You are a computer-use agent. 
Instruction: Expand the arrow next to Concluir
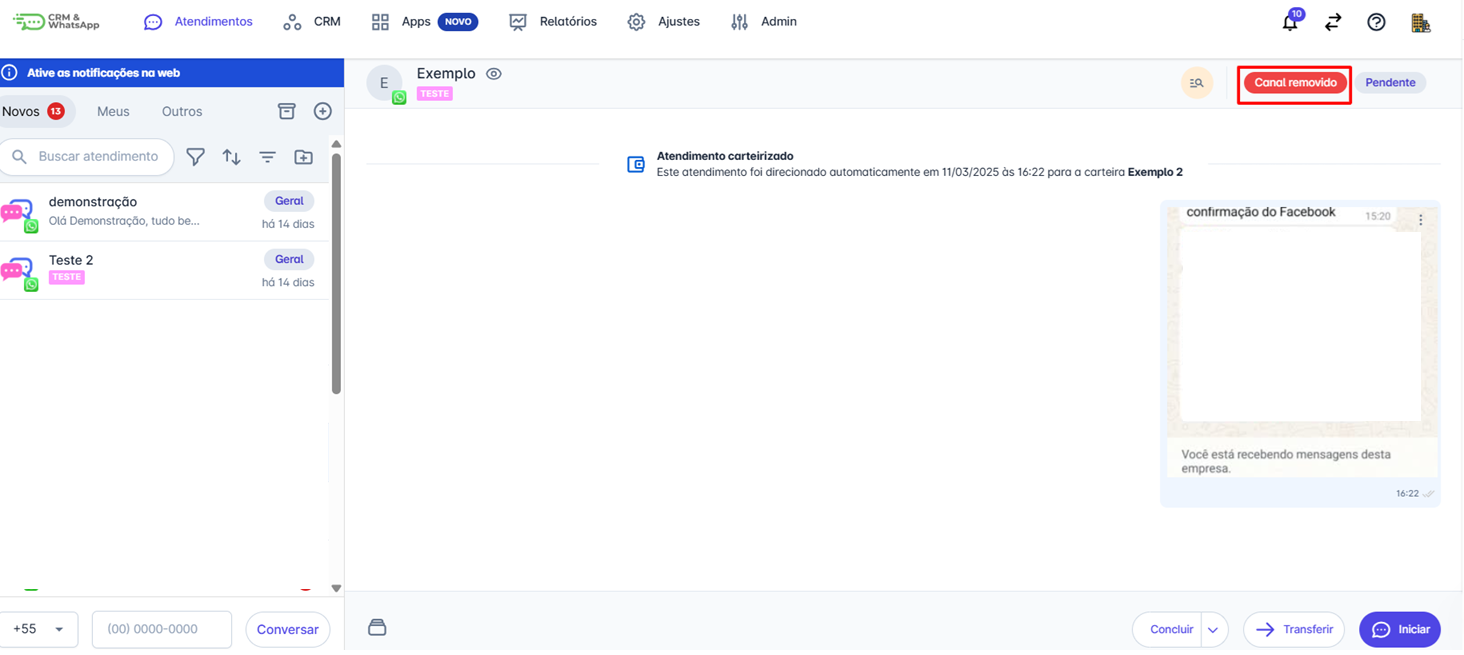click(x=1213, y=630)
